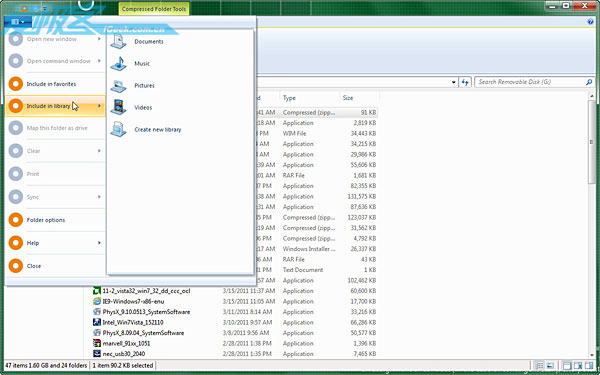Viewport: 600px width, 375px height.
Task: Select the Include in library menu item
Action: (55, 106)
